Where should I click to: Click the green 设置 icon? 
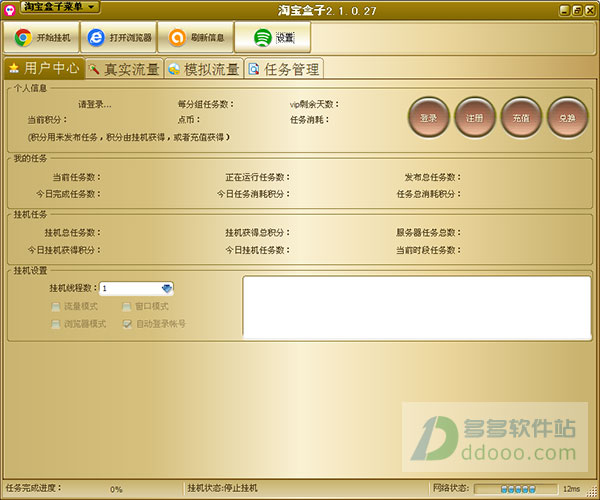coord(262,37)
